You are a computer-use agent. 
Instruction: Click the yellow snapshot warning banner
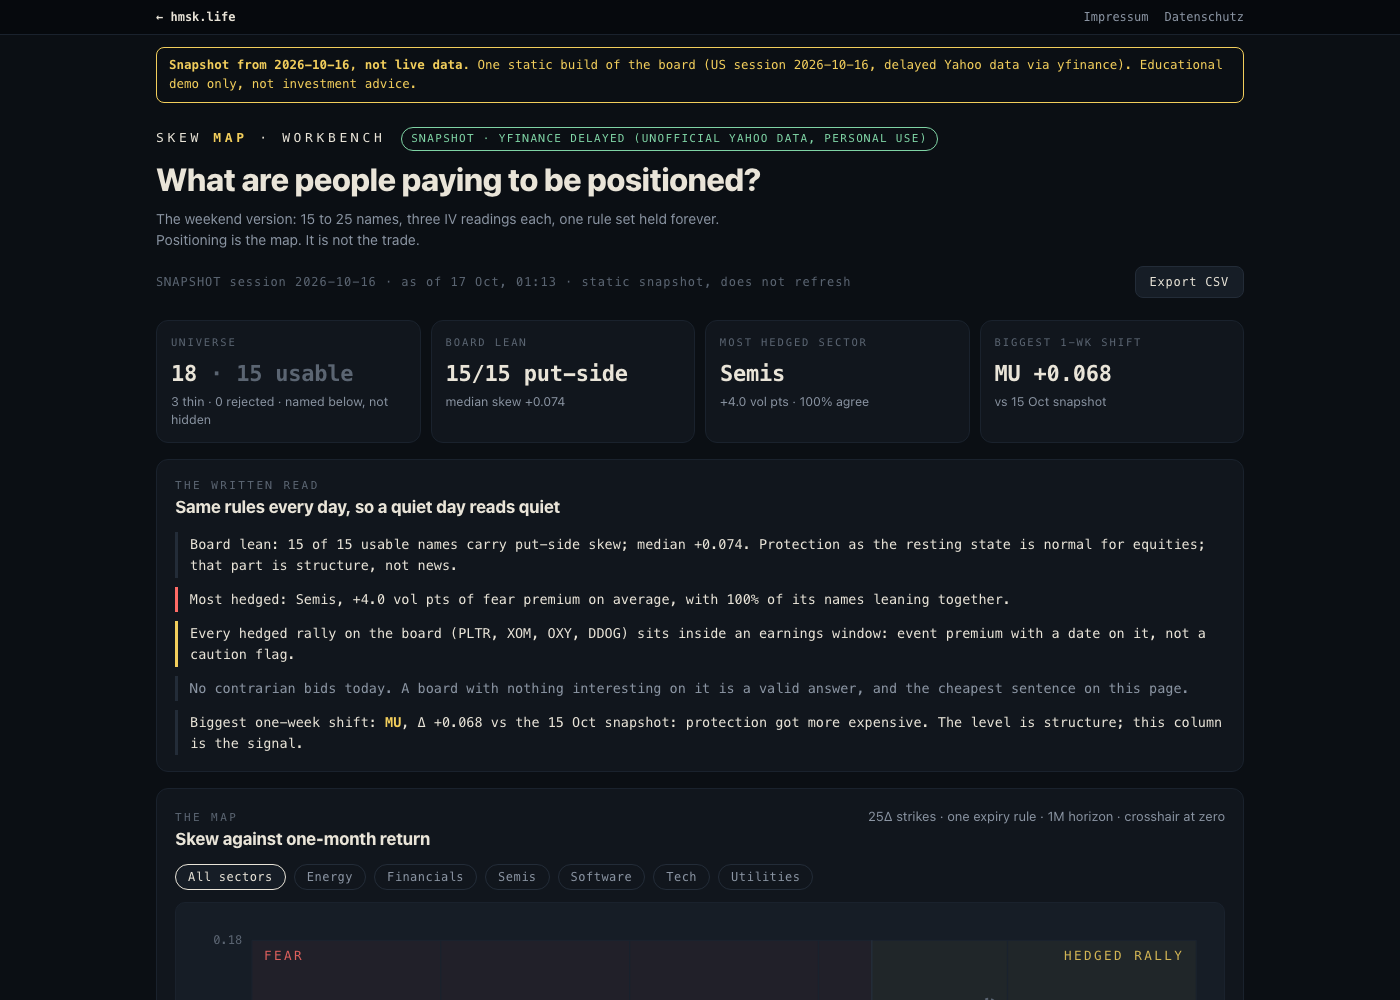tap(700, 75)
